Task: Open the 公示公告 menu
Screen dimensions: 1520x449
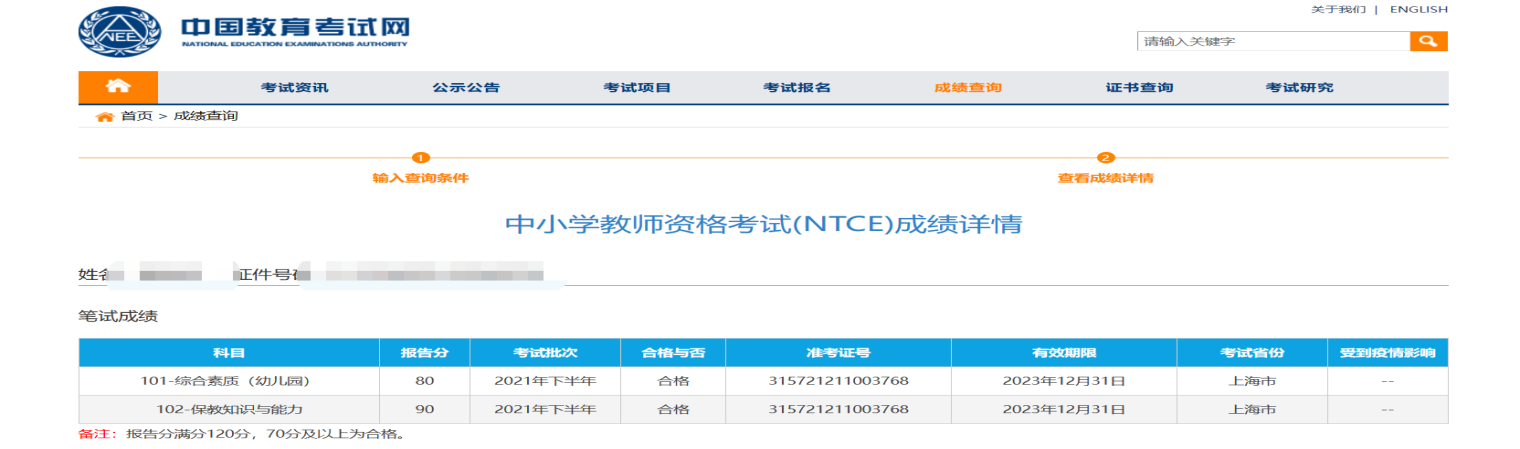Action: pos(465,88)
